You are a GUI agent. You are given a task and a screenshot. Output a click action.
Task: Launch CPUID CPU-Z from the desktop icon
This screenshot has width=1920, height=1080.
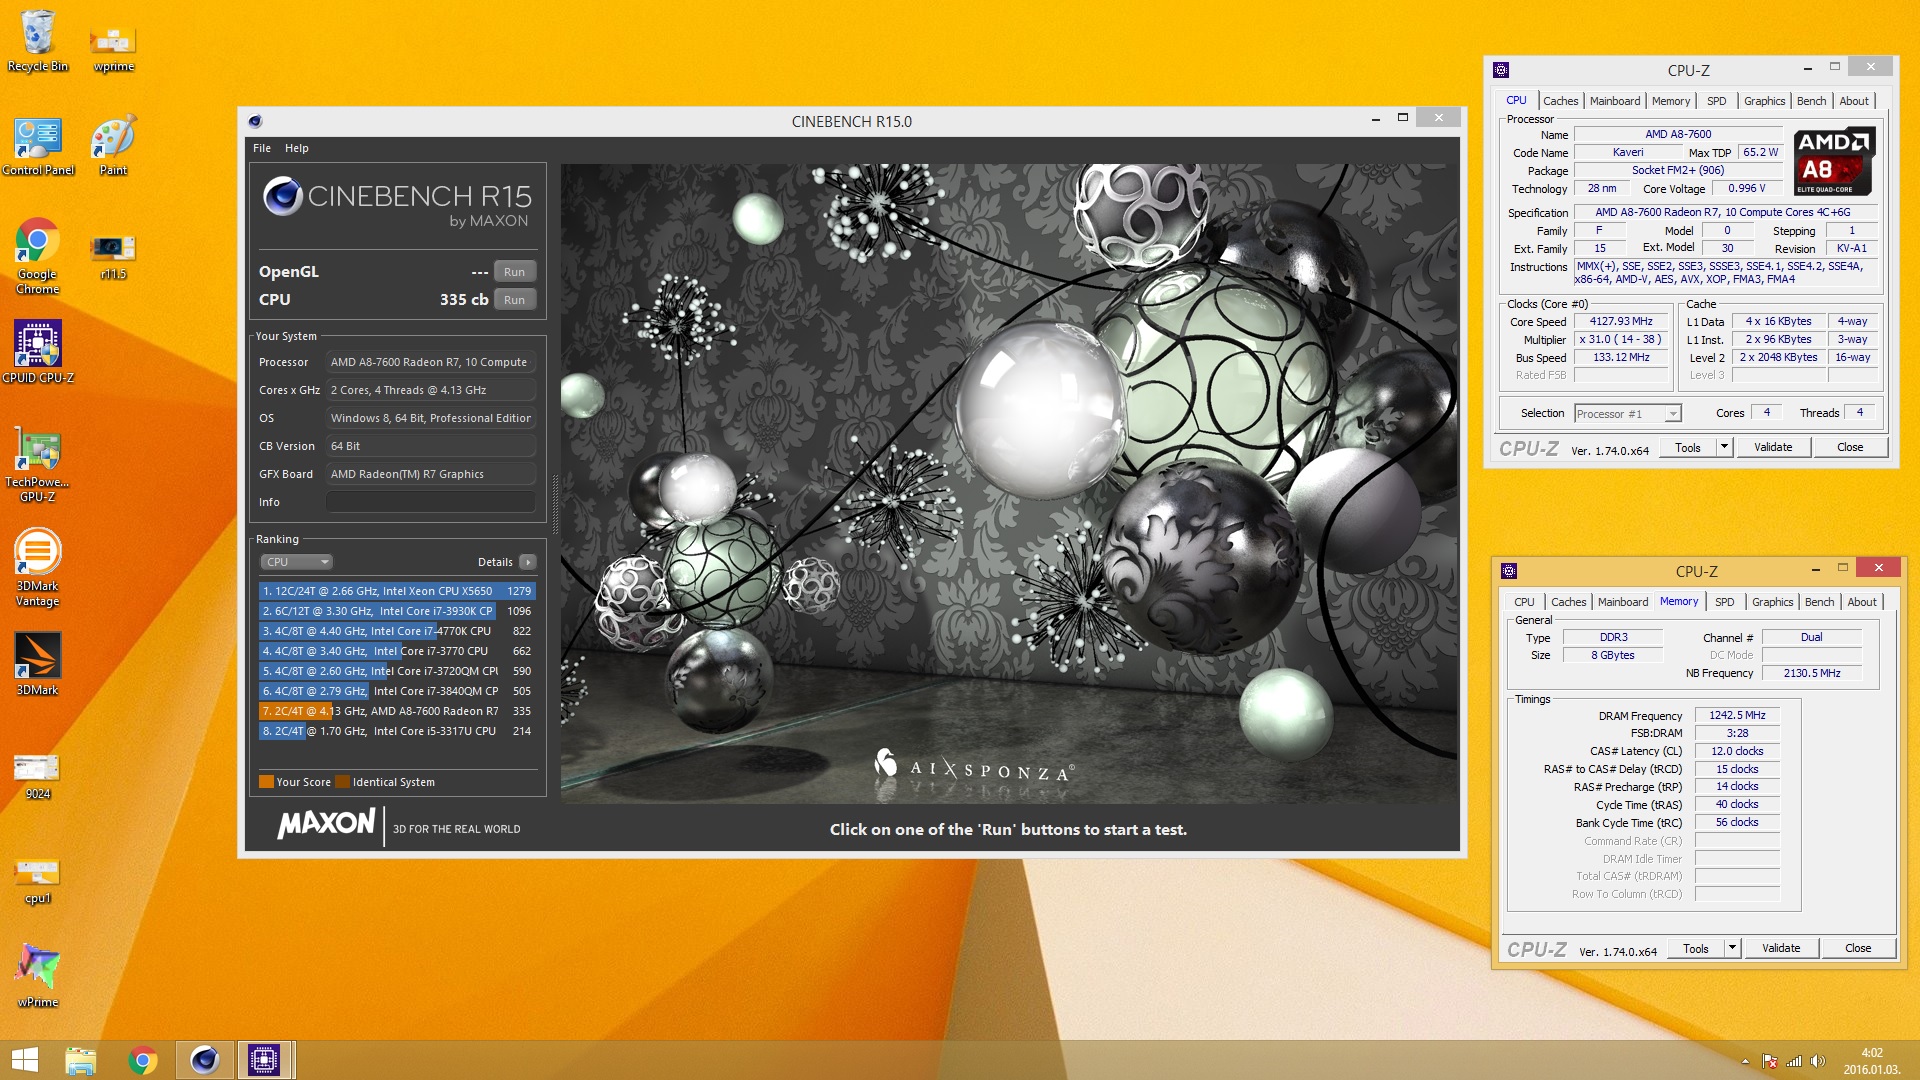tap(38, 351)
